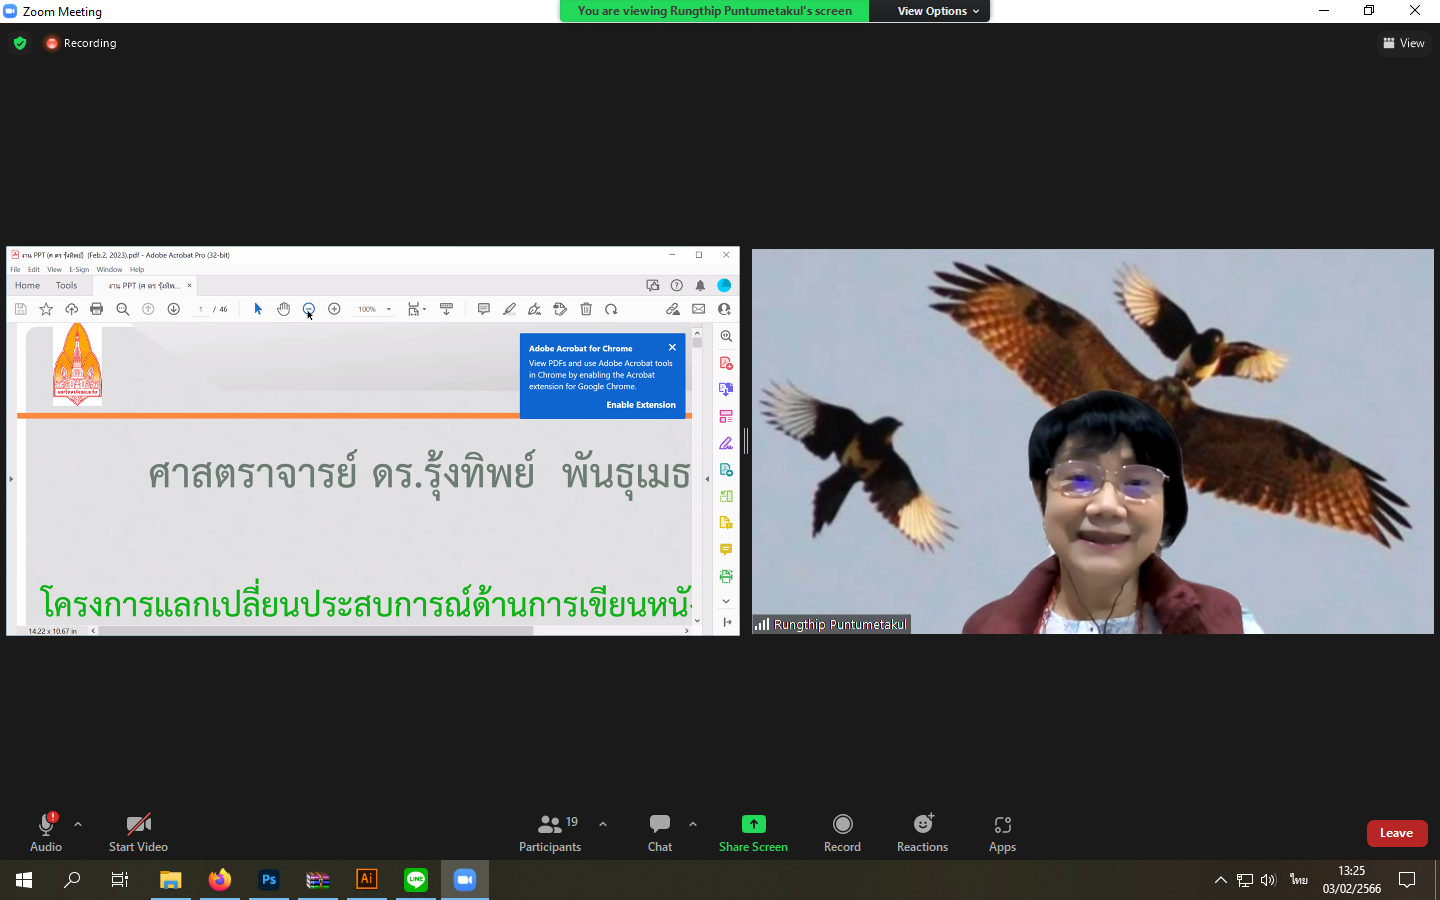This screenshot has height=900, width=1440.
Task: Click the taskbar clock showing 13:25
Action: pyautogui.click(x=1351, y=880)
